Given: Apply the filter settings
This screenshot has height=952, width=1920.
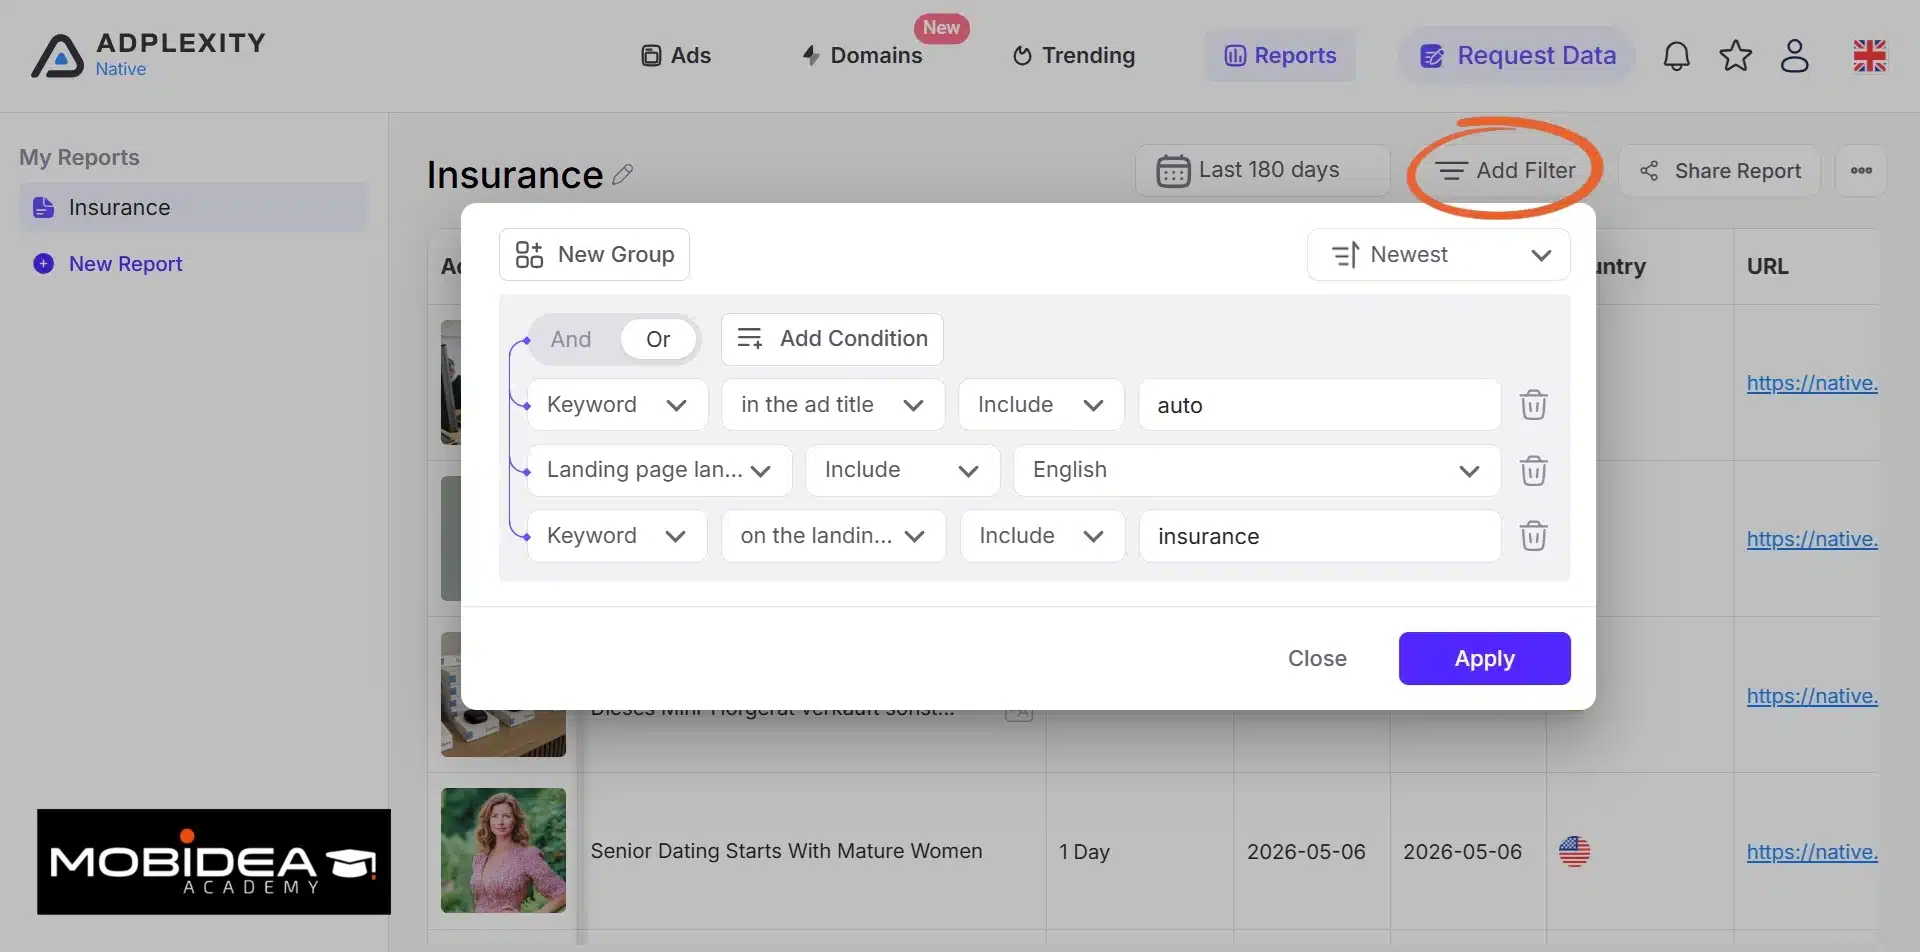Looking at the screenshot, I should [1484, 658].
